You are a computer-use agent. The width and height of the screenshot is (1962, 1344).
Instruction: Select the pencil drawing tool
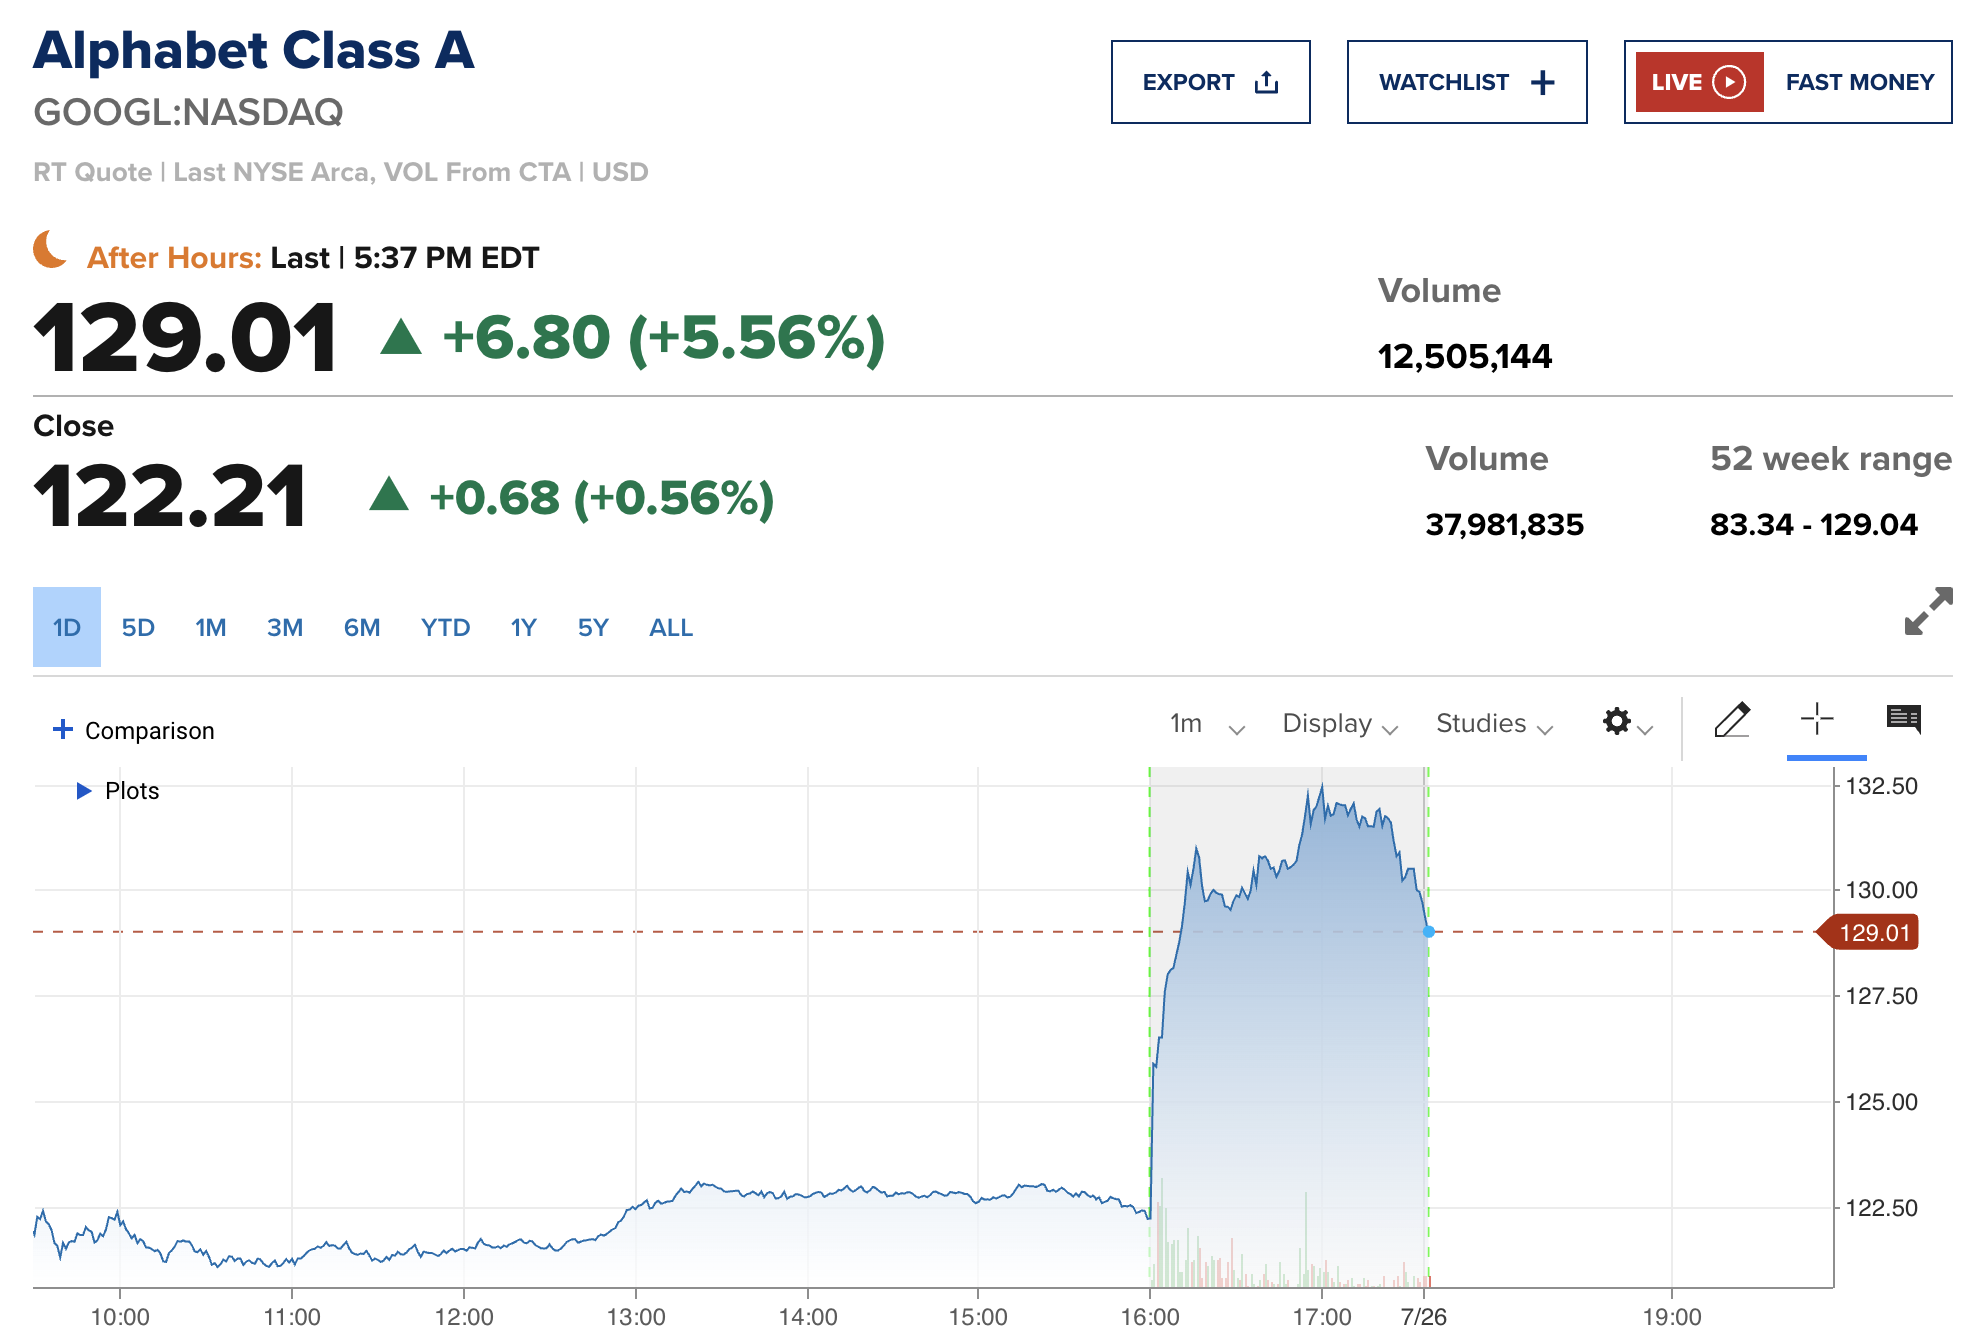tap(1731, 720)
